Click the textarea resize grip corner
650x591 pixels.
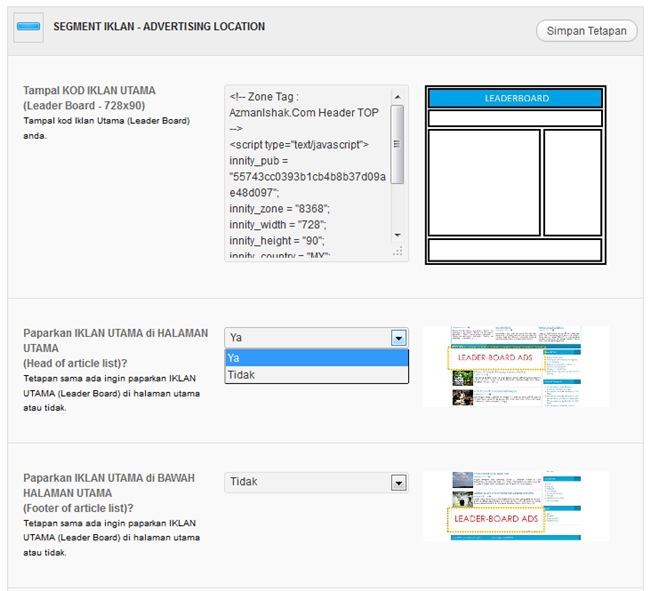coord(398,251)
